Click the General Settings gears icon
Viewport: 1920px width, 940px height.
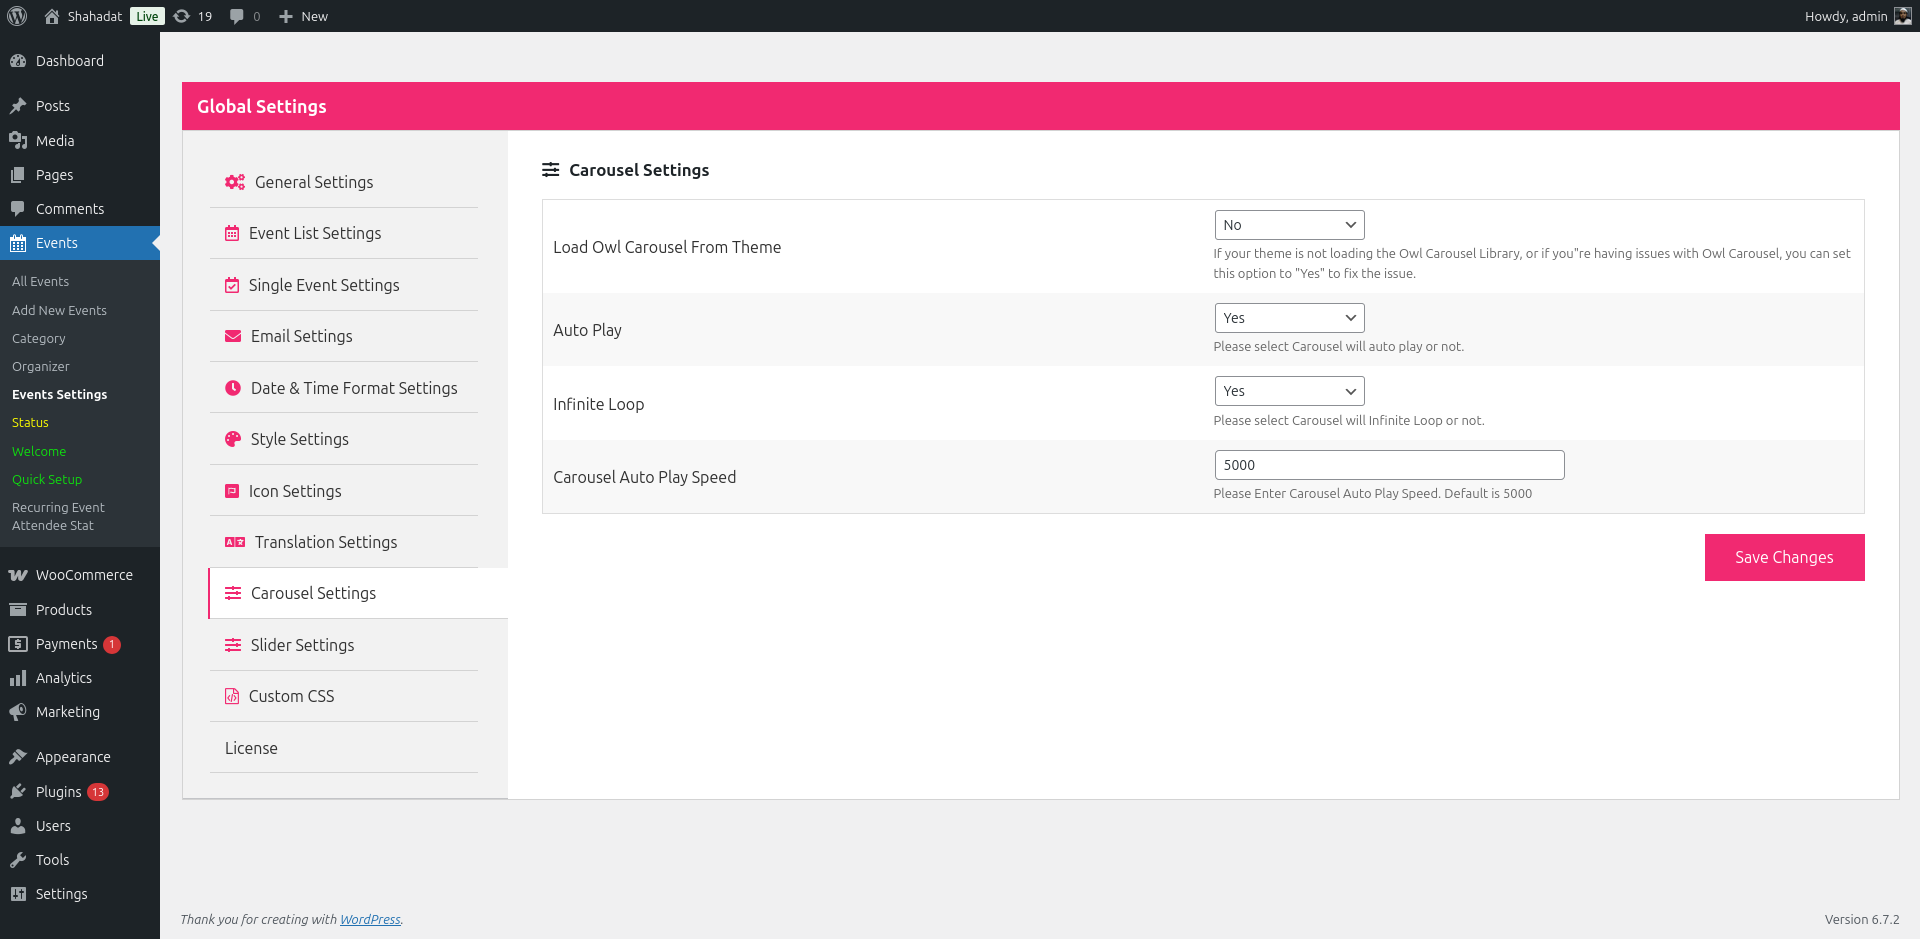(235, 182)
